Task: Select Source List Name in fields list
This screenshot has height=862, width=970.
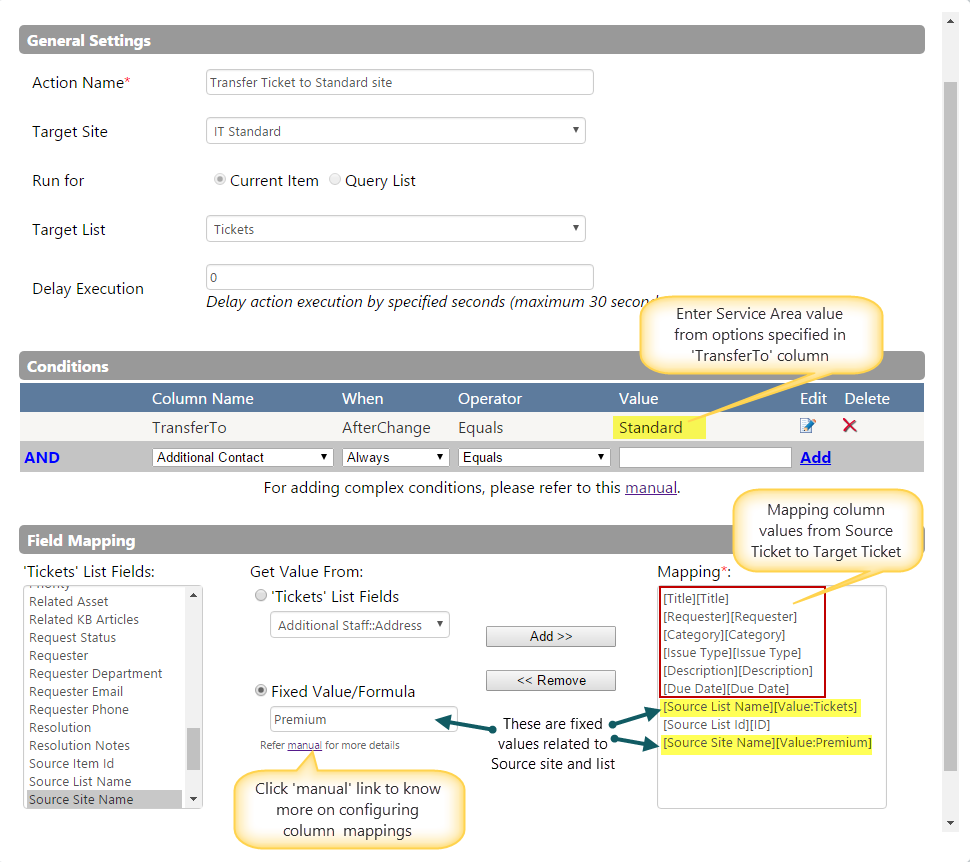Action: [x=80, y=781]
